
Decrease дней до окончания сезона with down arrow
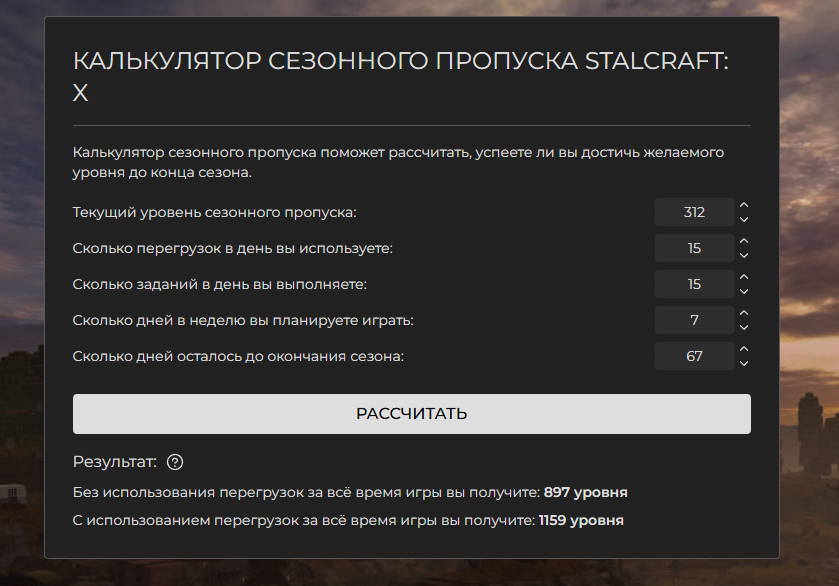click(x=743, y=362)
